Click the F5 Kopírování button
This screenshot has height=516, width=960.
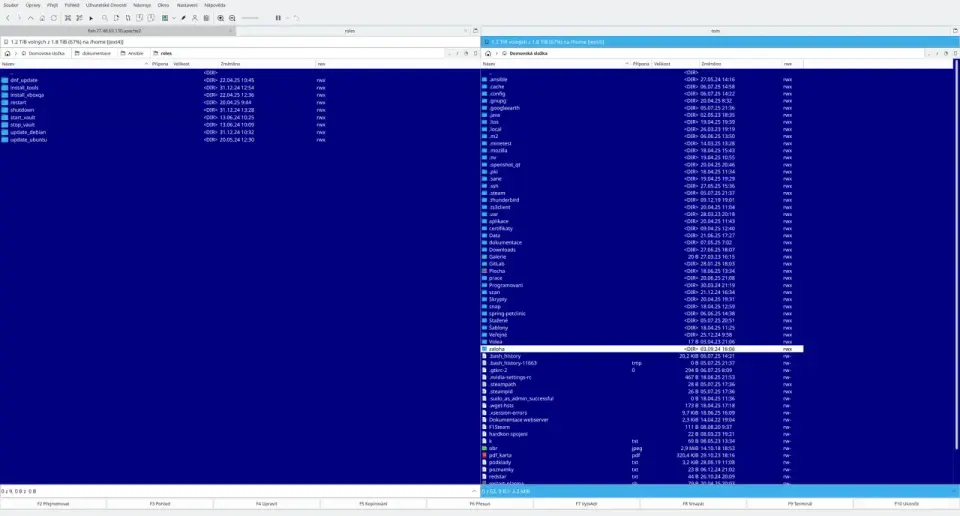pos(373,504)
